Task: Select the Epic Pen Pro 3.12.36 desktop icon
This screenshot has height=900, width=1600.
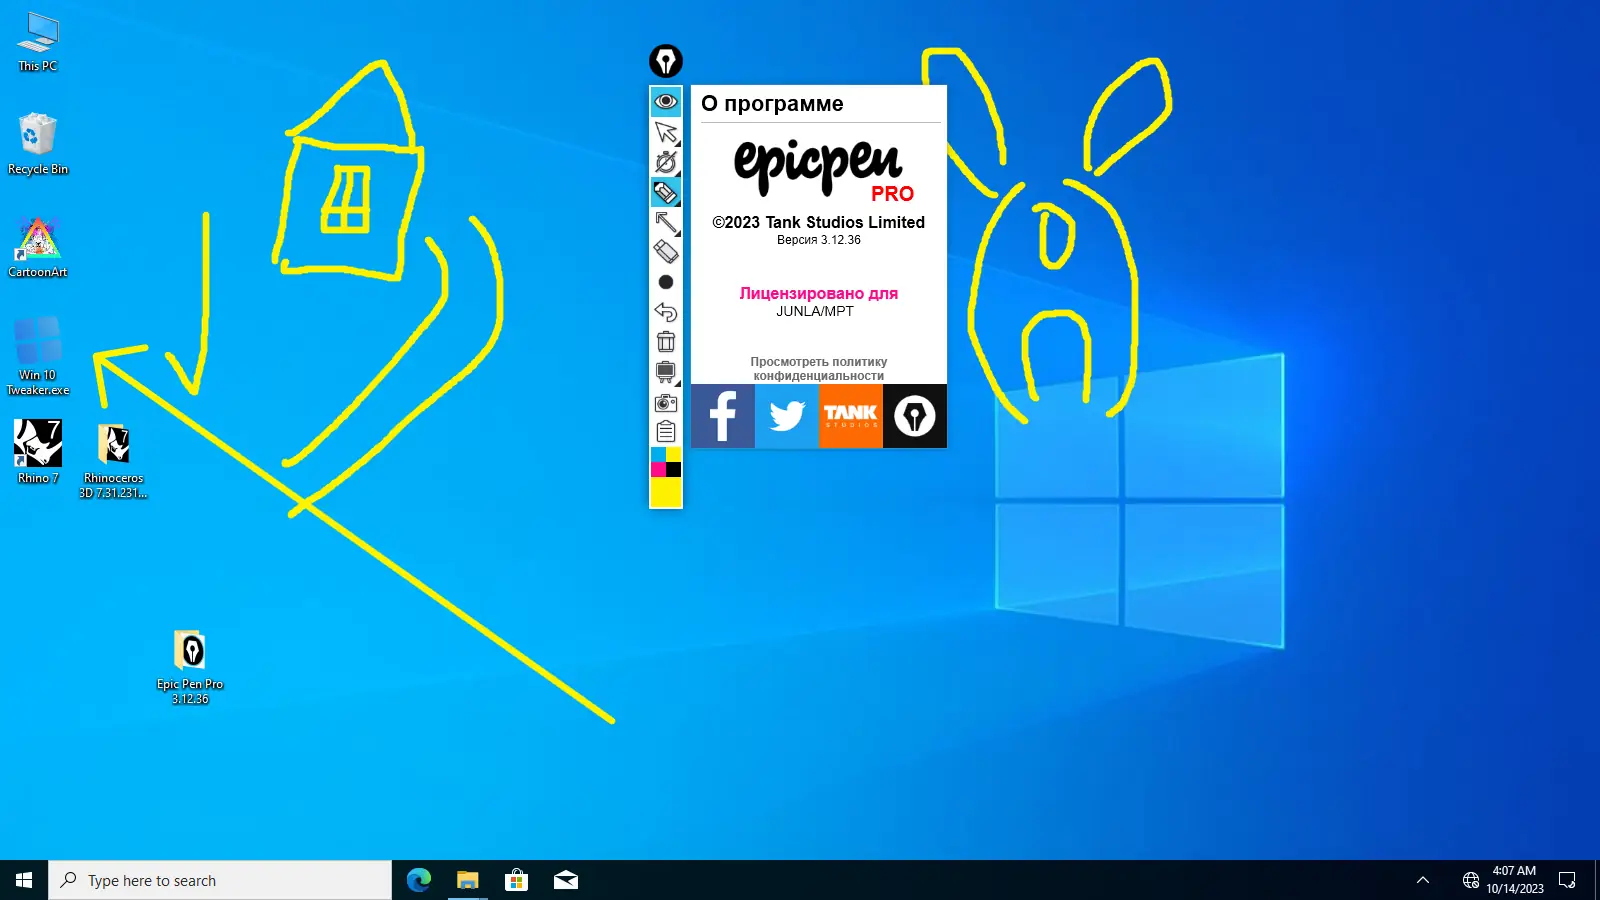Action: [x=190, y=667]
